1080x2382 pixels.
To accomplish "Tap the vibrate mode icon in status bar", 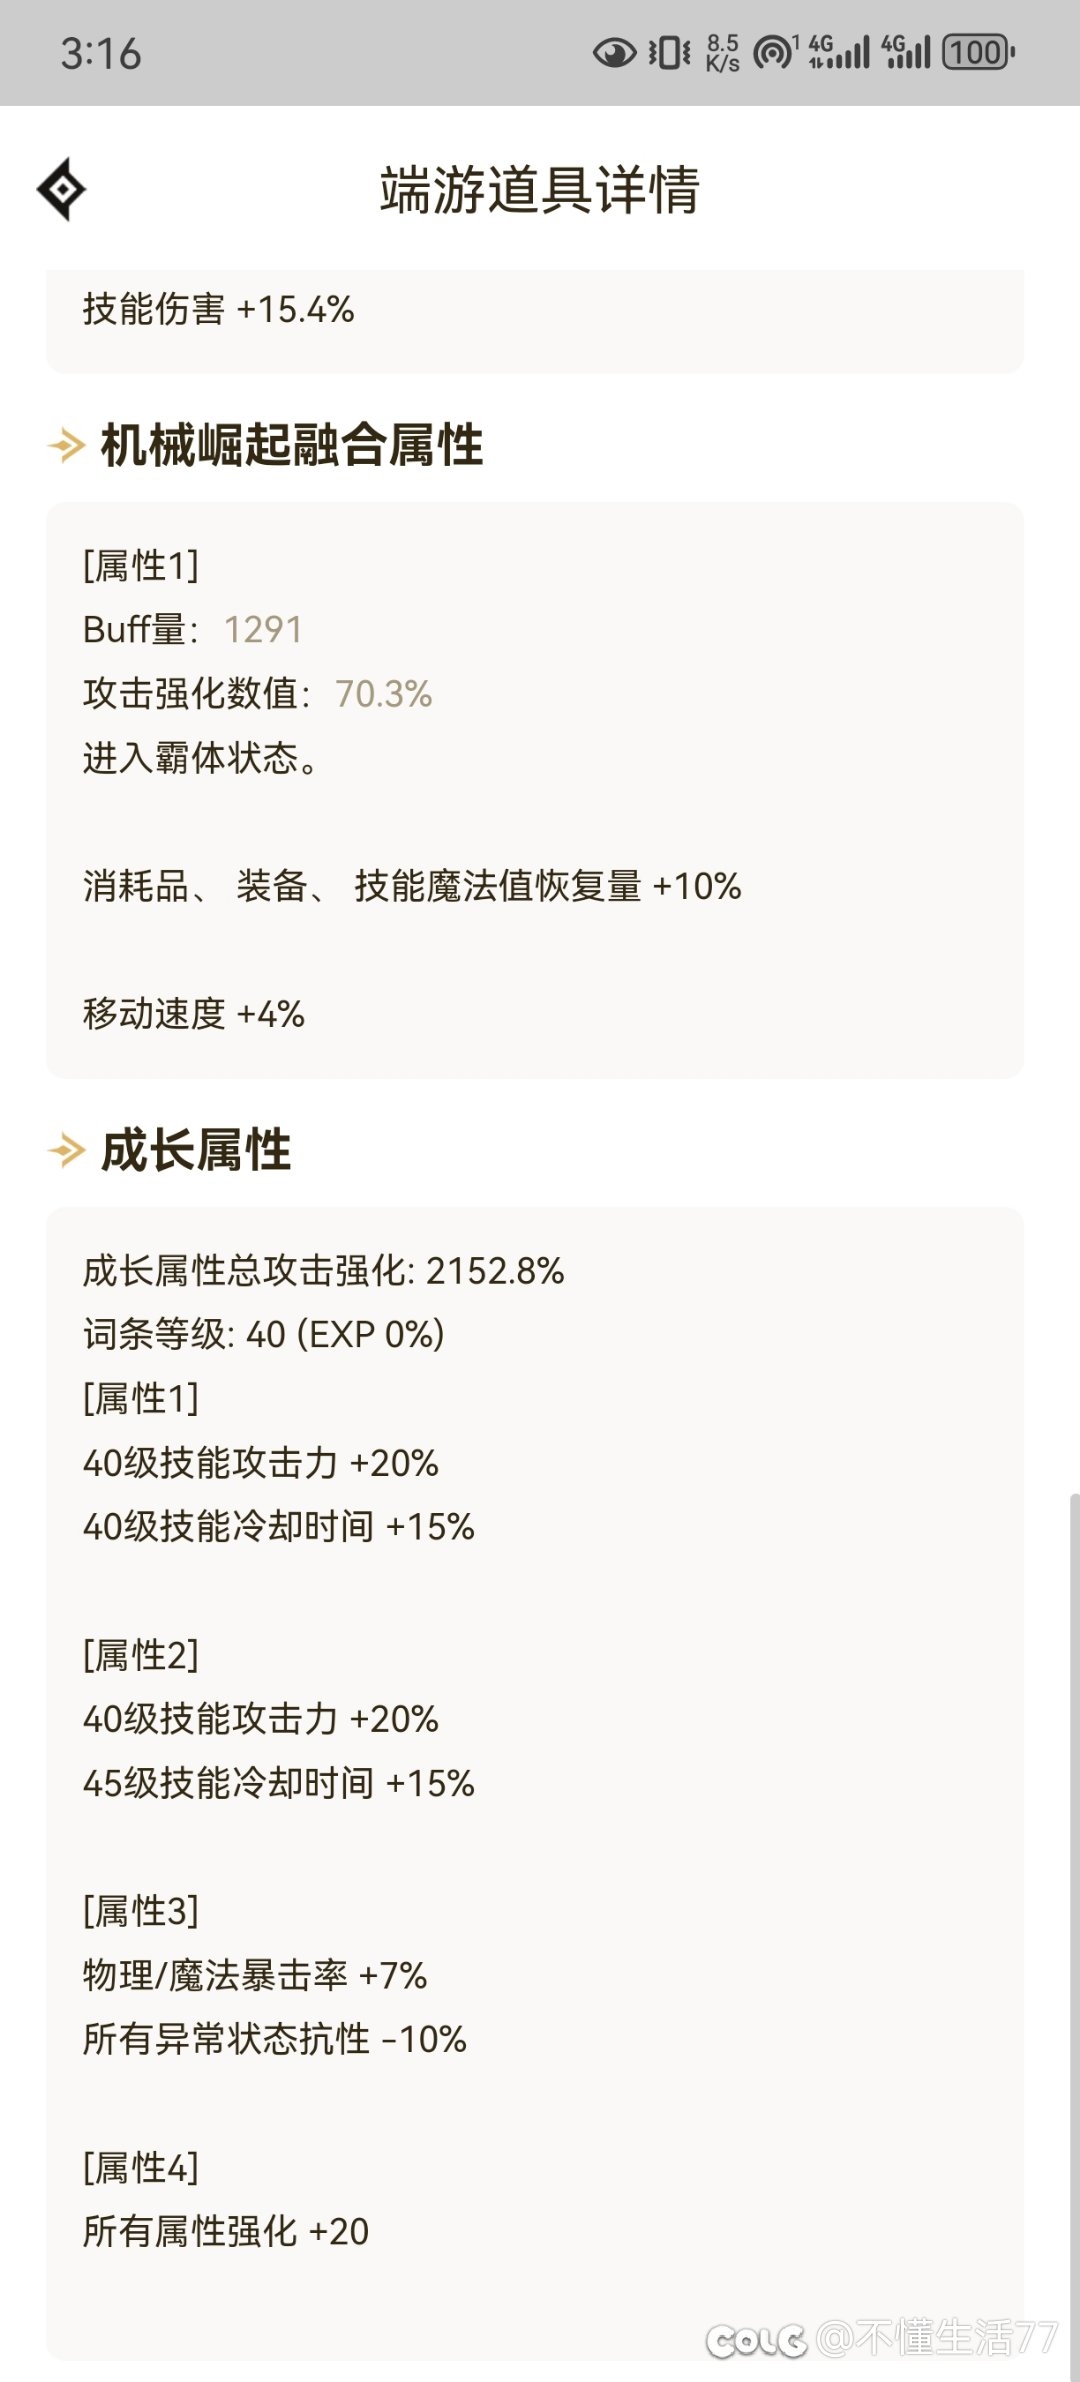I will [669, 52].
